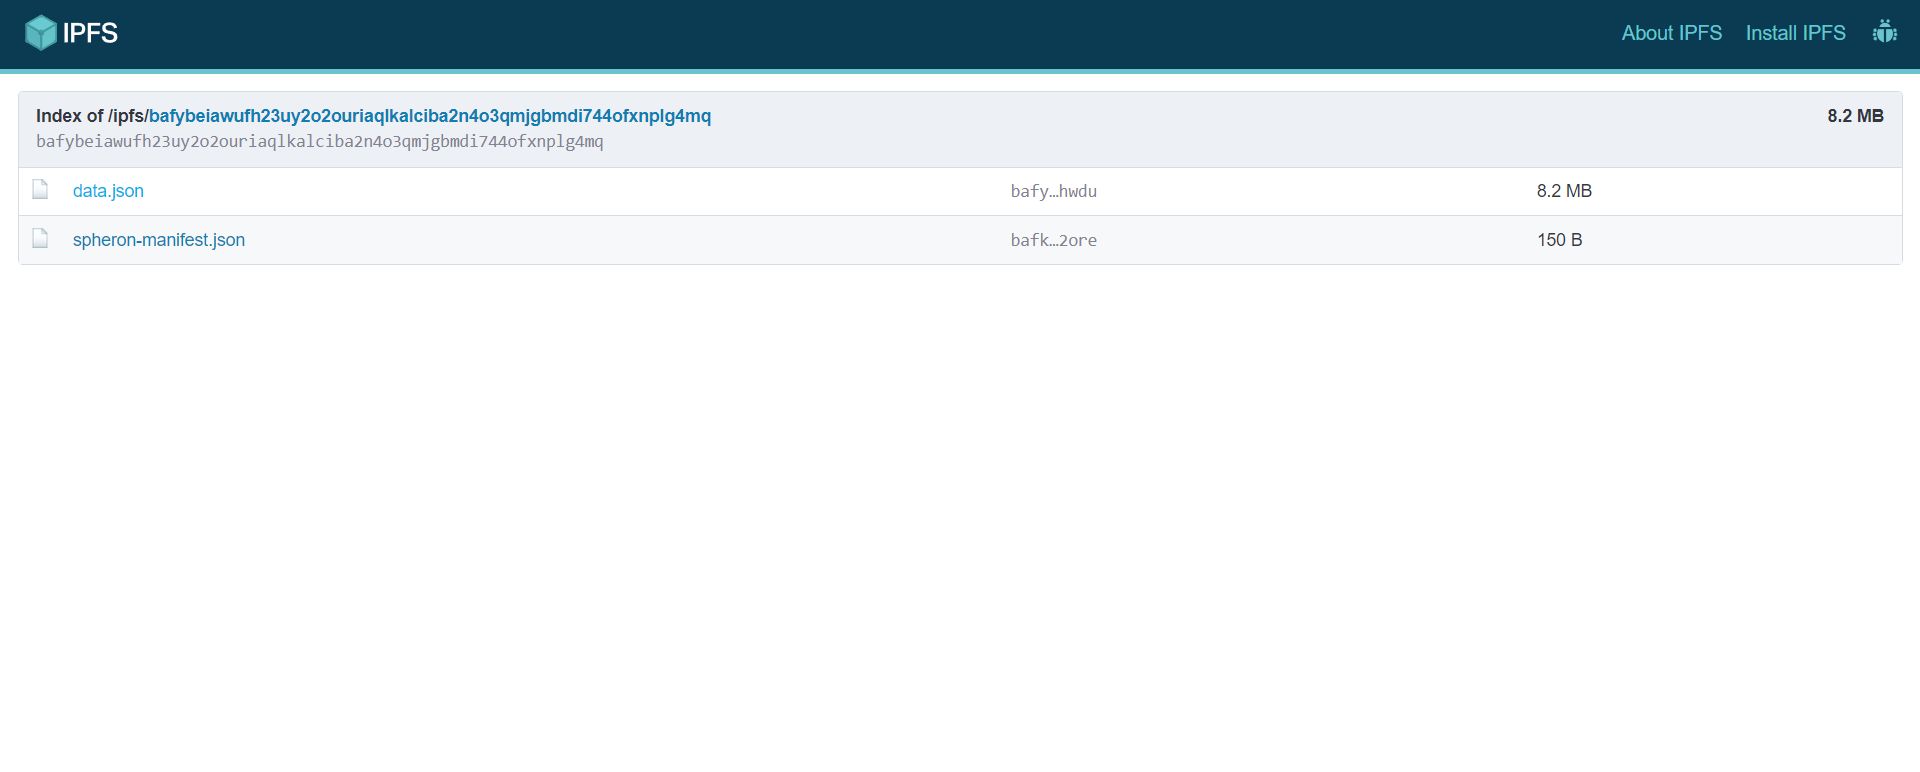Viewport: 1920px width, 772px height.
Task: Open the spheron-manifest.json file link
Action: pyautogui.click(x=159, y=240)
